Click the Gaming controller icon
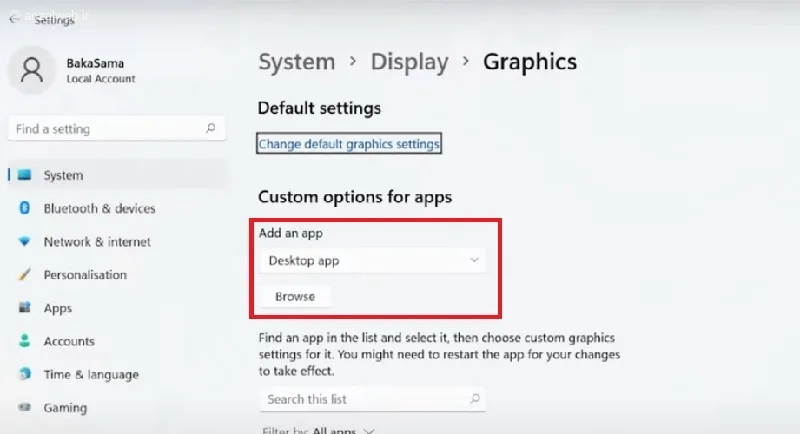800x434 pixels. coord(24,408)
